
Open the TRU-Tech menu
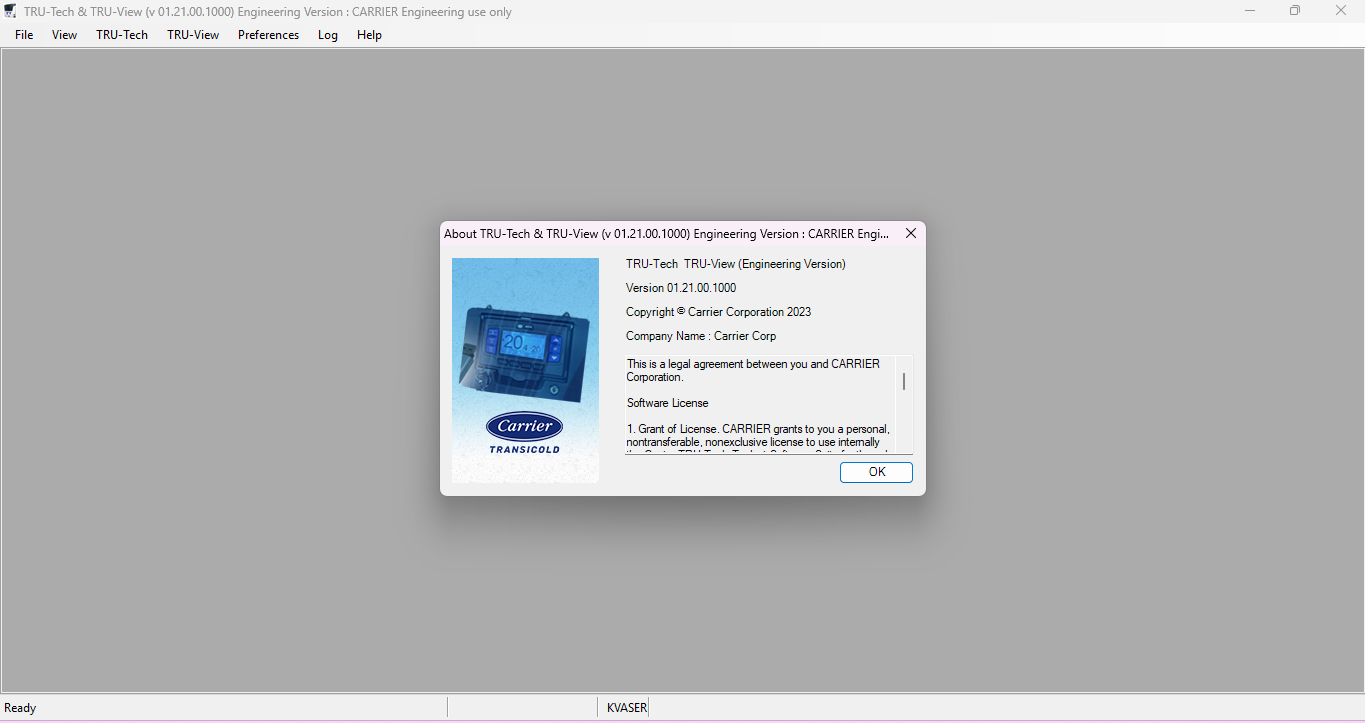tap(122, 34)
